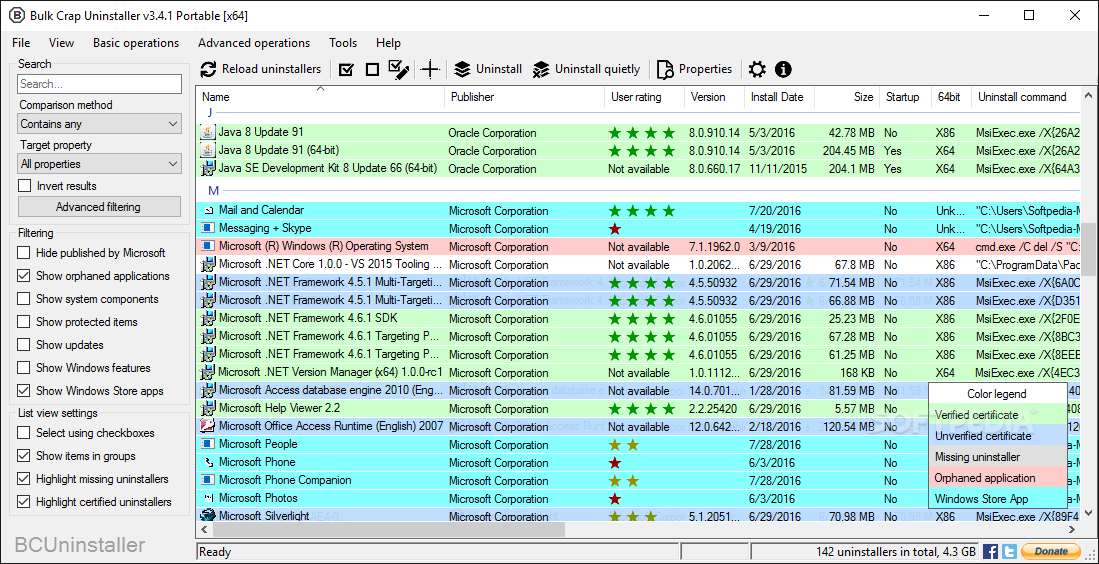Screen dimensions: 1099x564
Task: Open the Tools menu
Action: click(x=343, y=43)
